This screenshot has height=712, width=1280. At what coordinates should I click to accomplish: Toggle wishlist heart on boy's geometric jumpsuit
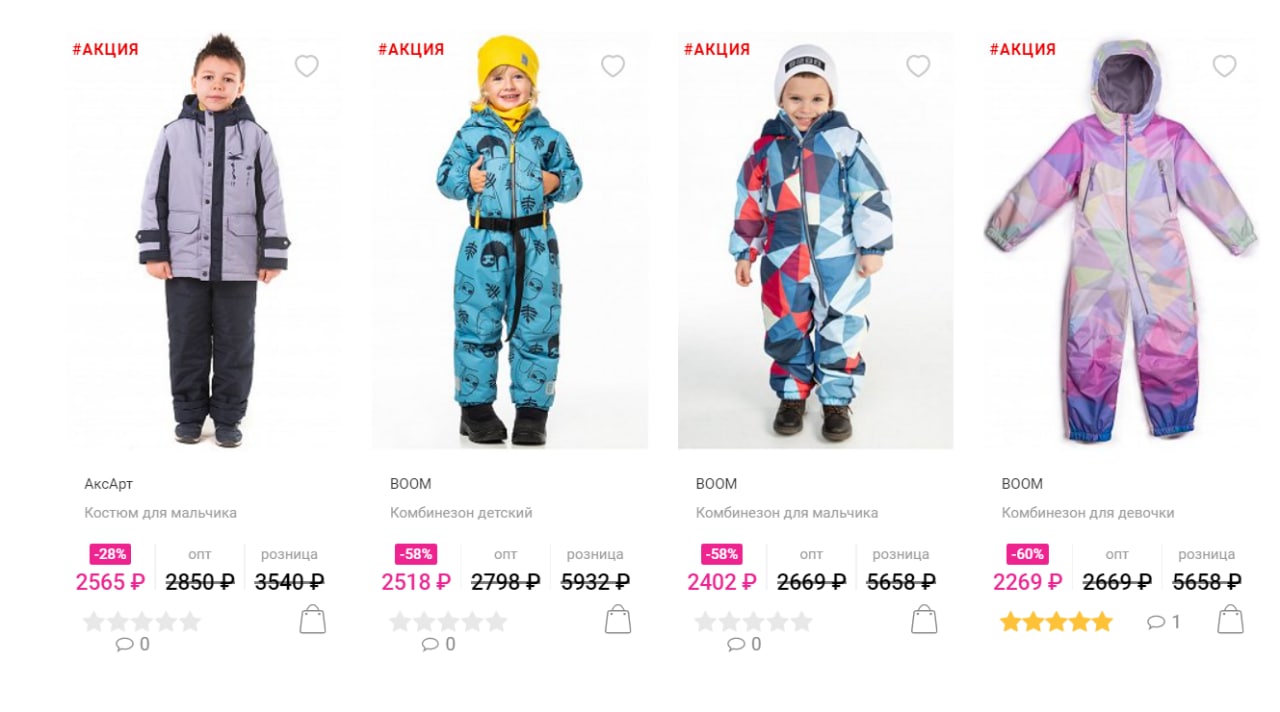(918, 66)
